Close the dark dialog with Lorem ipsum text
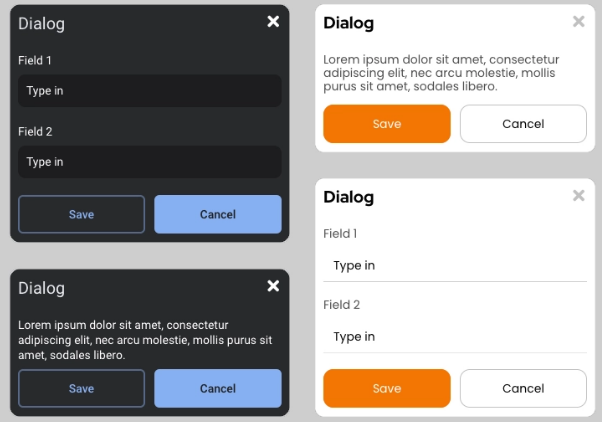 coord(273,287)
